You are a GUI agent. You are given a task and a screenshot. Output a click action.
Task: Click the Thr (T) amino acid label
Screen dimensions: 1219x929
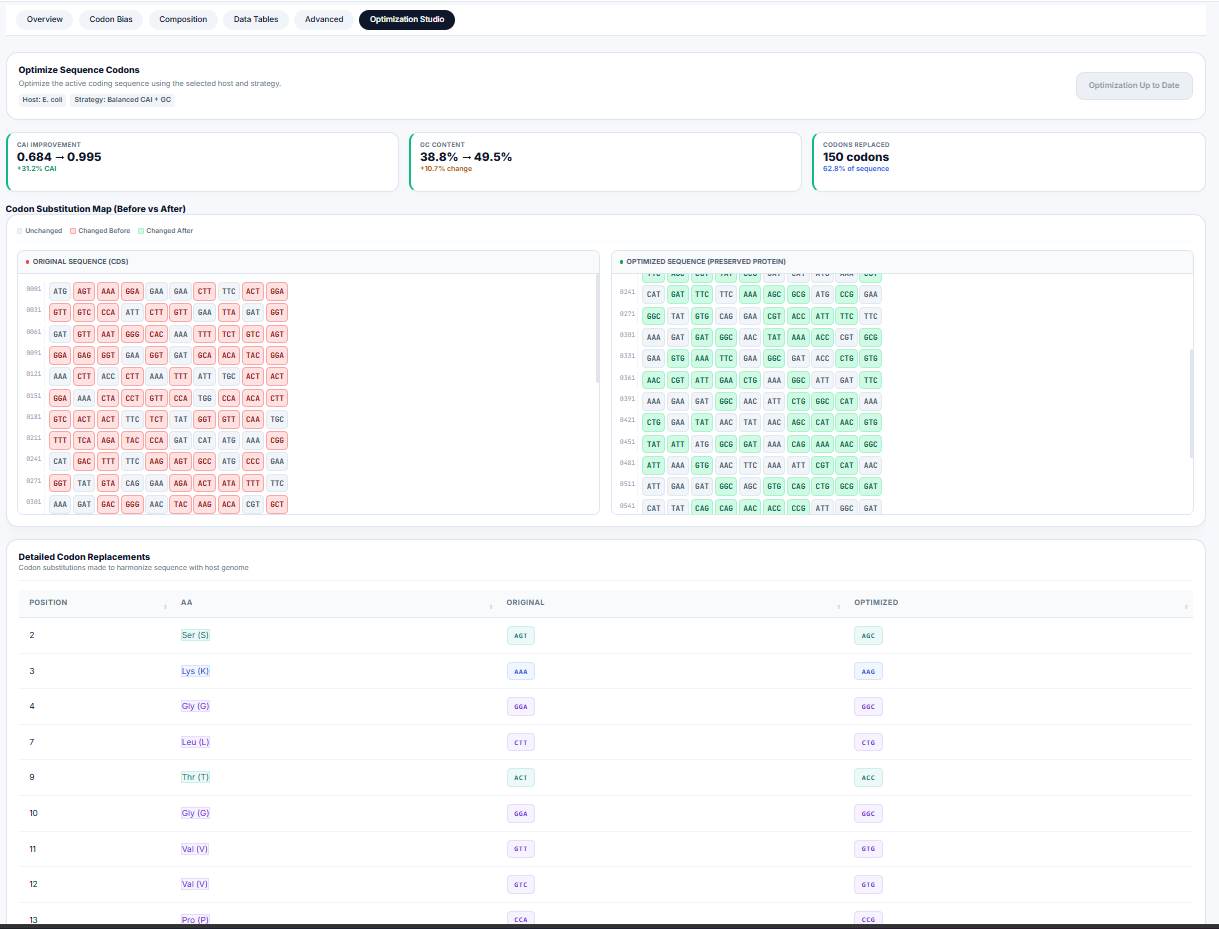195,777
